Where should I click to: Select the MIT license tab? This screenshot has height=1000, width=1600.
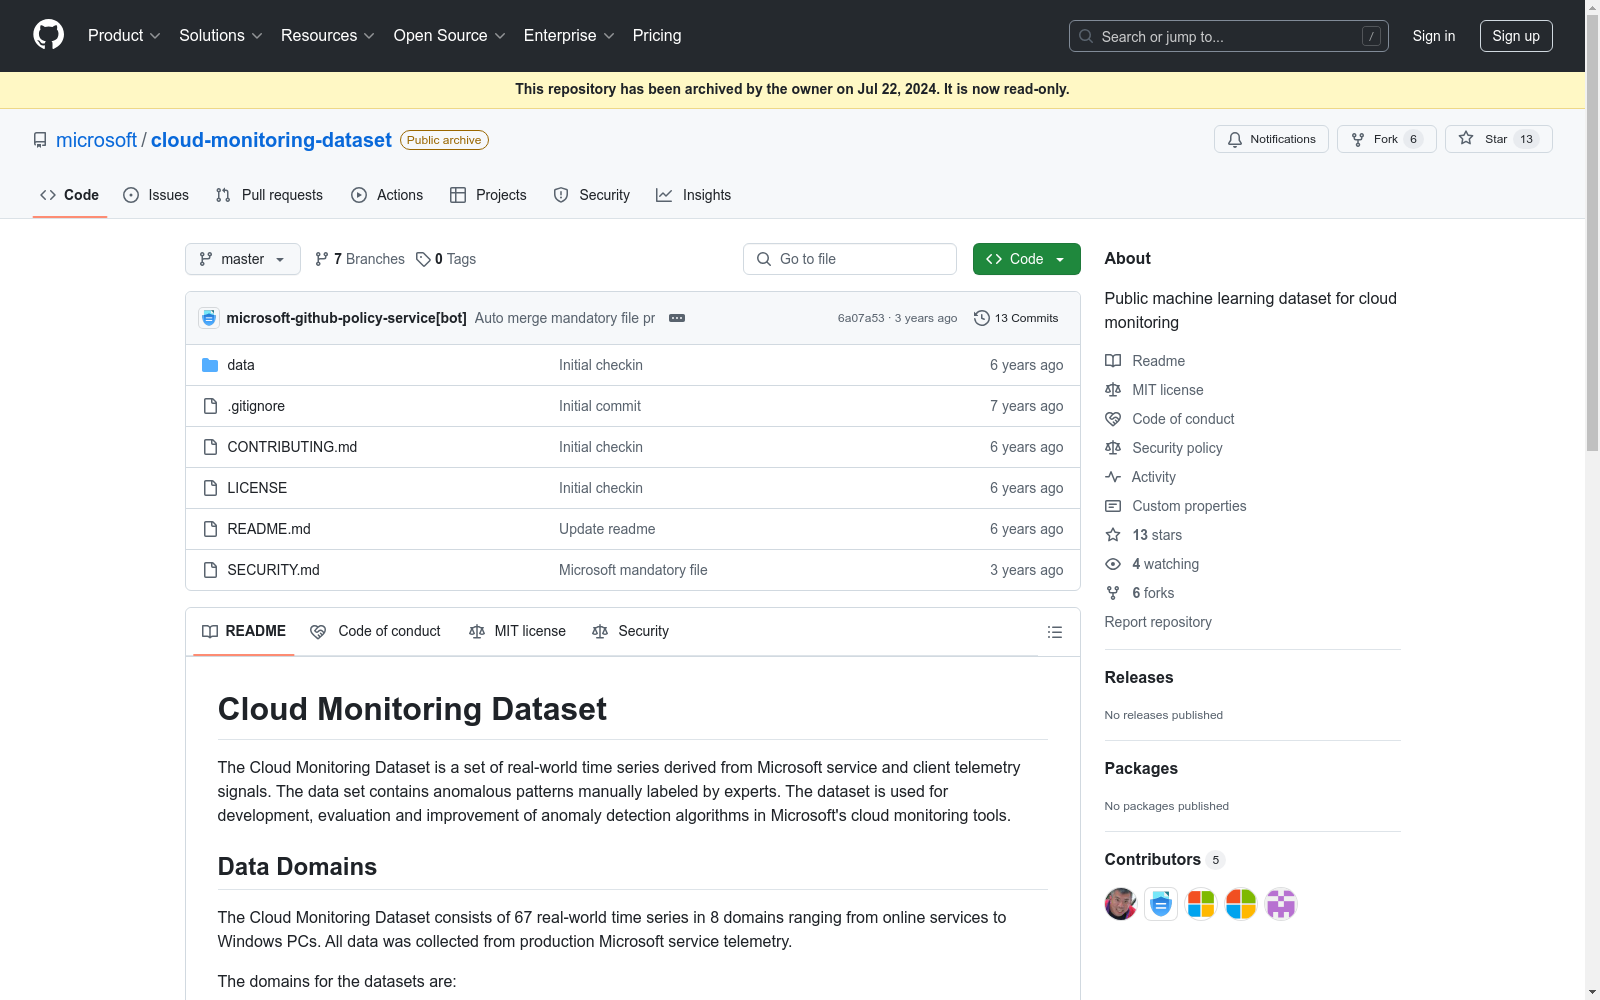tap(517, 631)
